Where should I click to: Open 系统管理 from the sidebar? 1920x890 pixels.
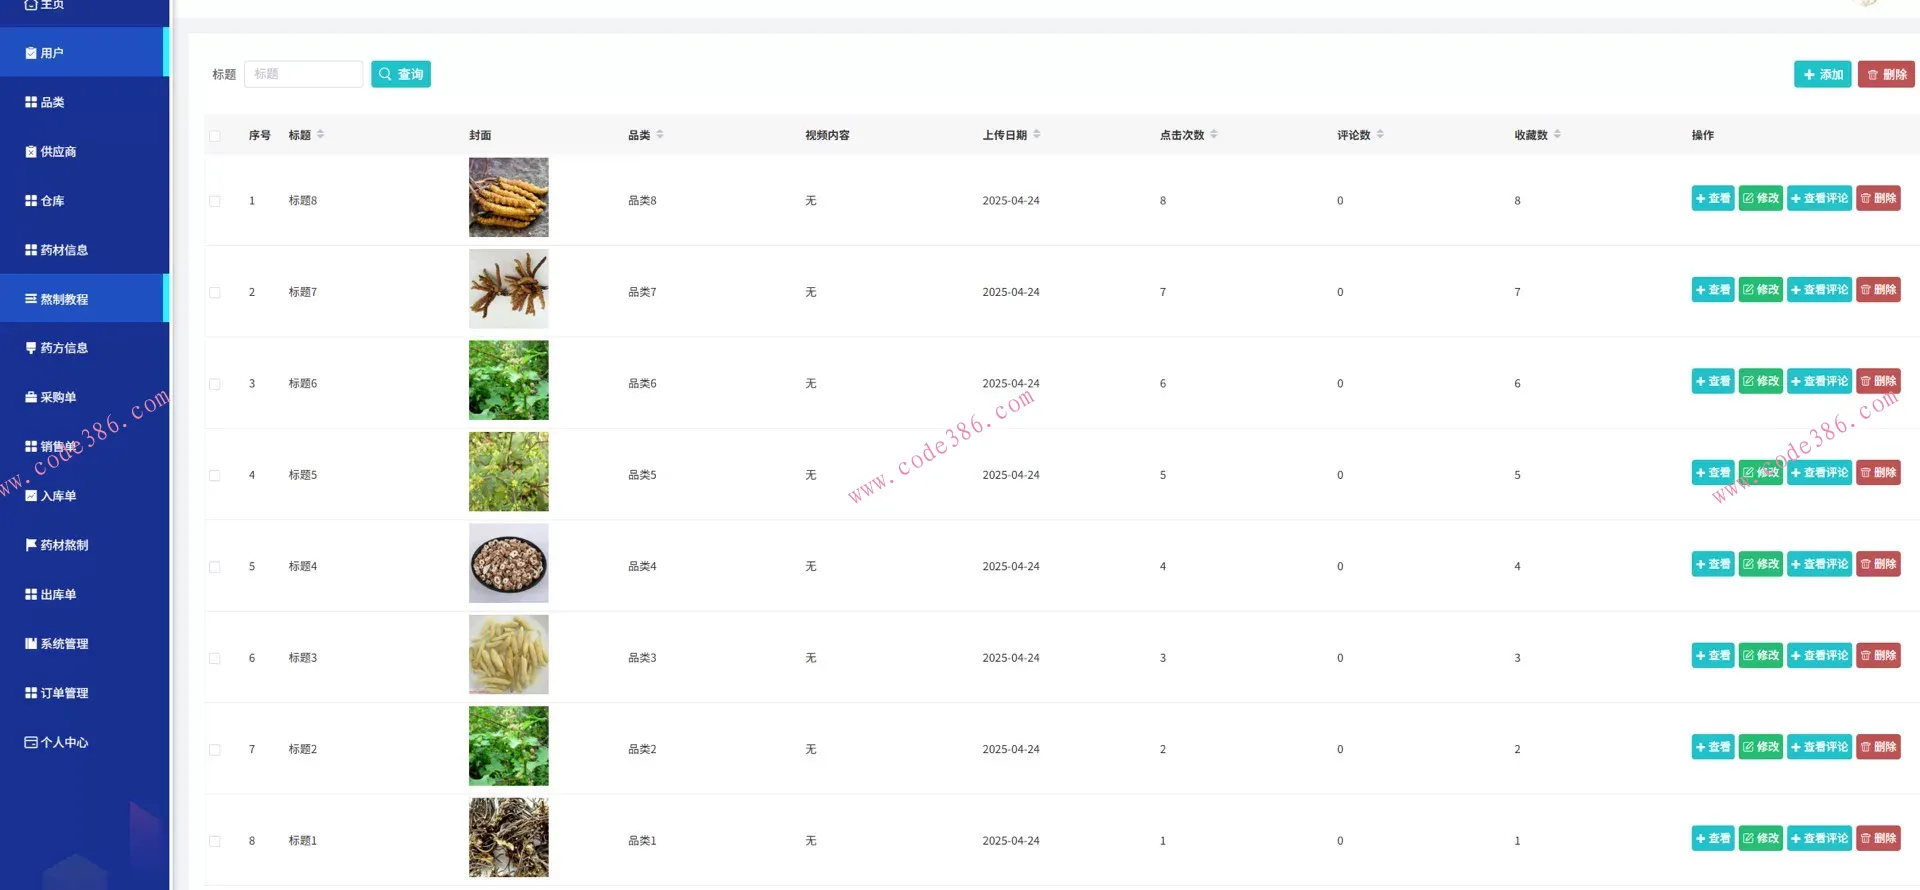pyautogui.click(x=84, y=644)
